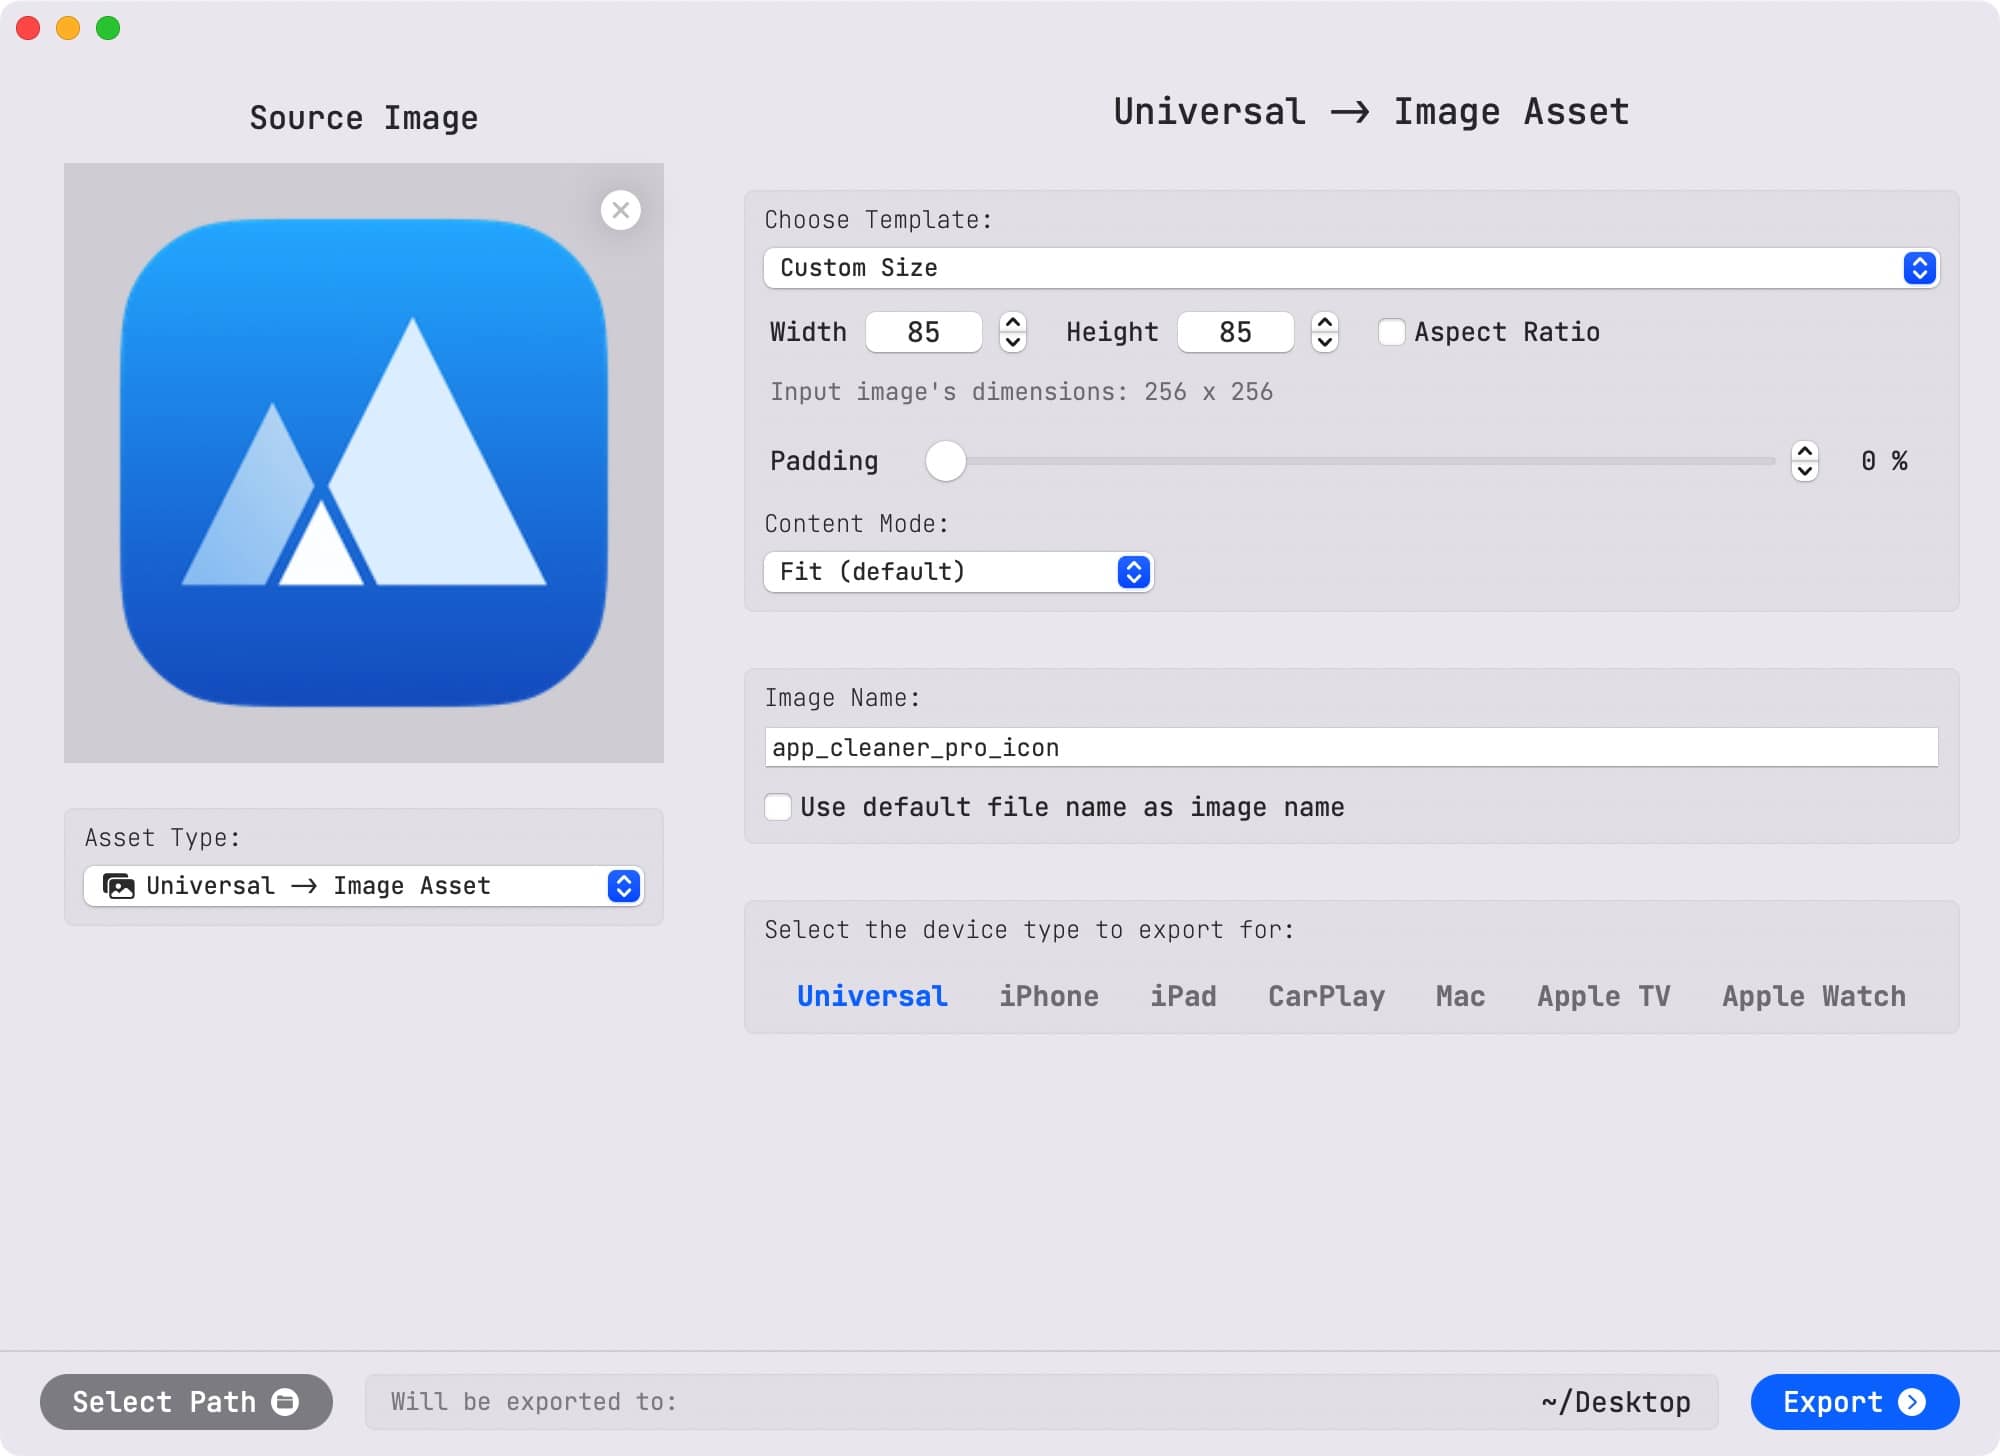The height and width of the screenshot is (1456, 2000).
Task: Increase the Width value with stepper up
Action: (1013, 322)
